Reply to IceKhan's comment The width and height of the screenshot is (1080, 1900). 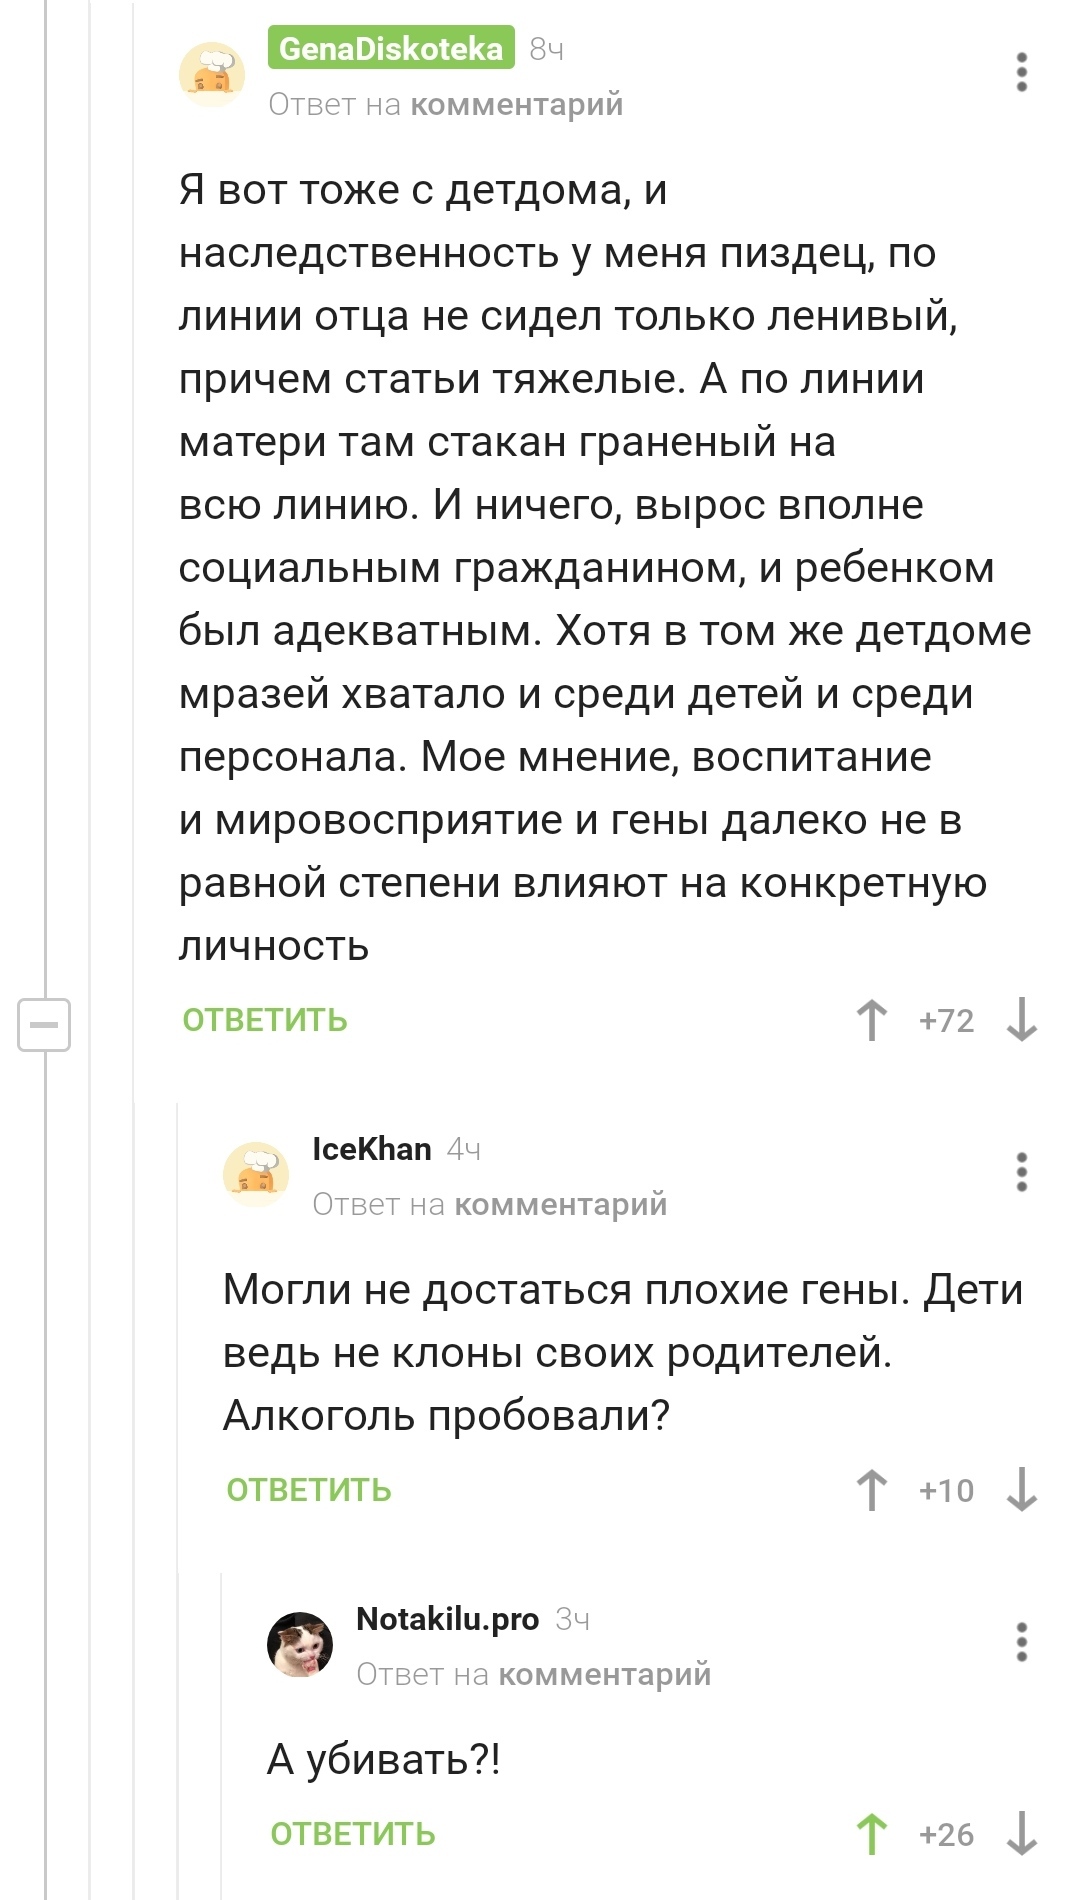(x=309, y=1490)
